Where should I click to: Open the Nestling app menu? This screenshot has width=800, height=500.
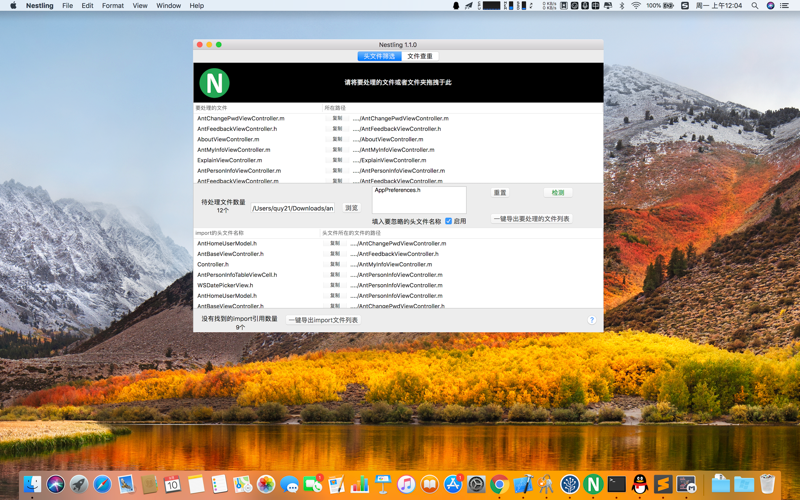pos(40,6)
